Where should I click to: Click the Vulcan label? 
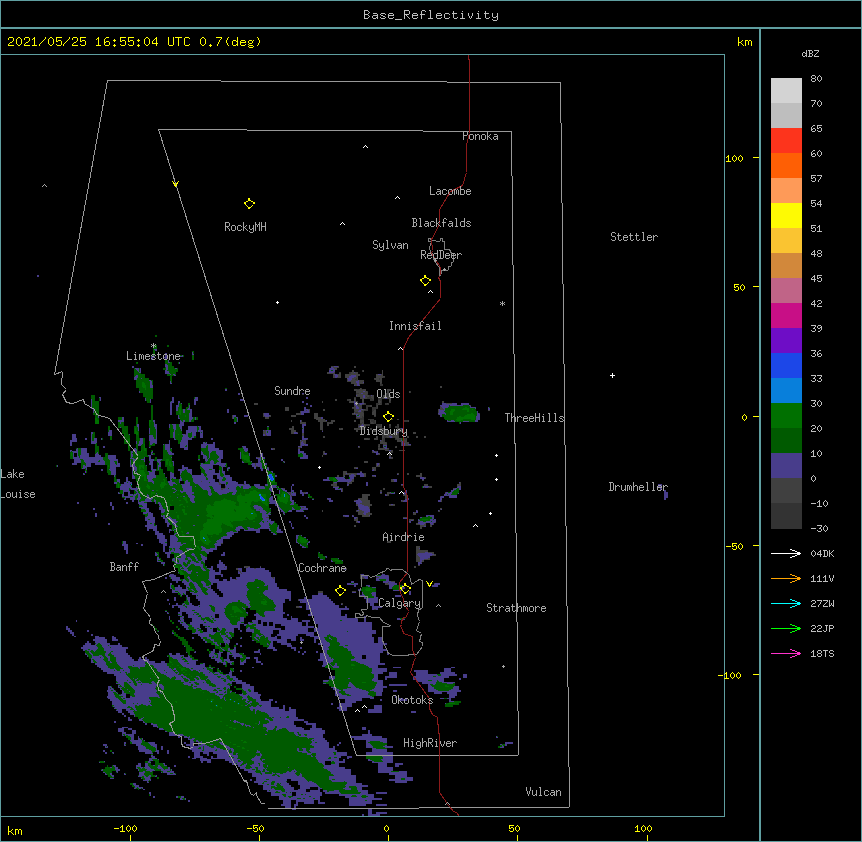tap(543, 792)
